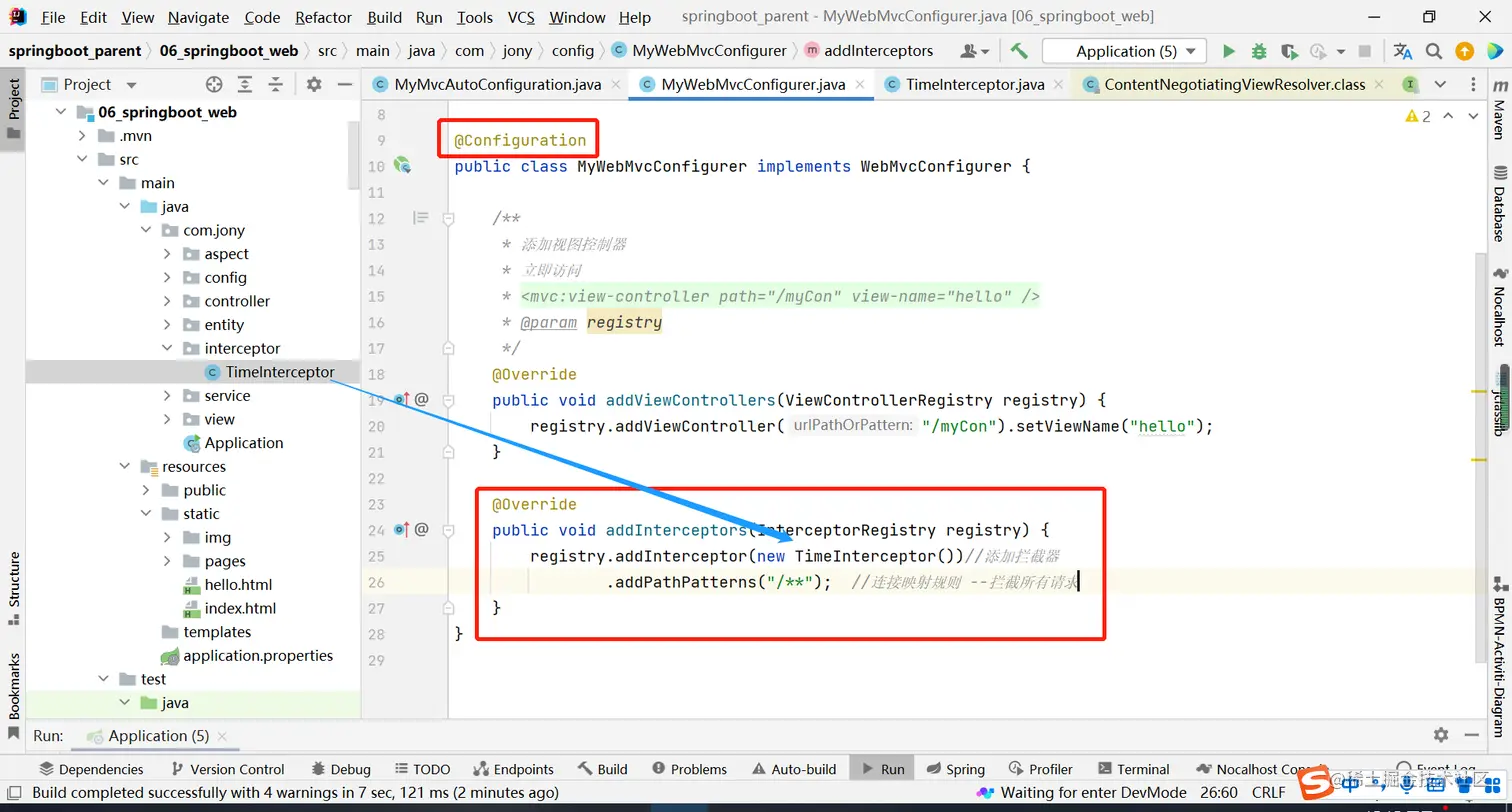Open the Bookmarks tool window

pos(14,696)
